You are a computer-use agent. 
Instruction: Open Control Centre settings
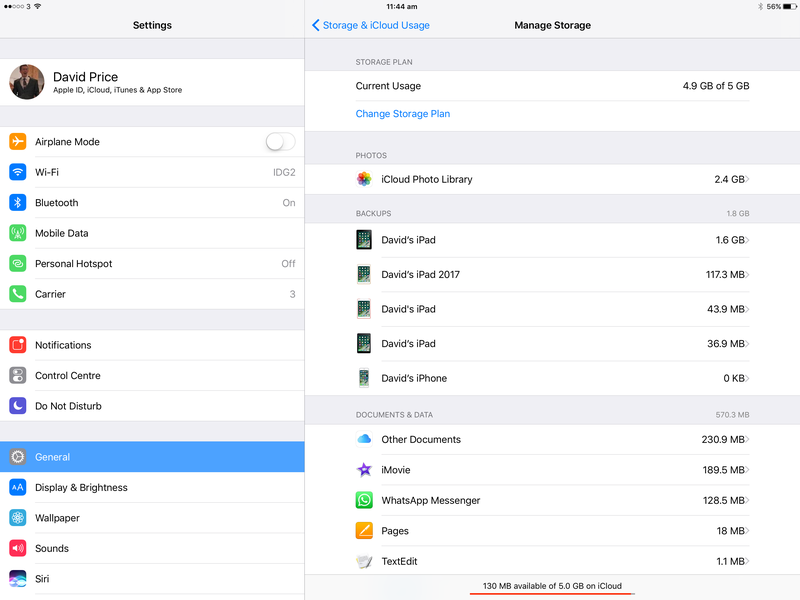(x=152, y=376)
